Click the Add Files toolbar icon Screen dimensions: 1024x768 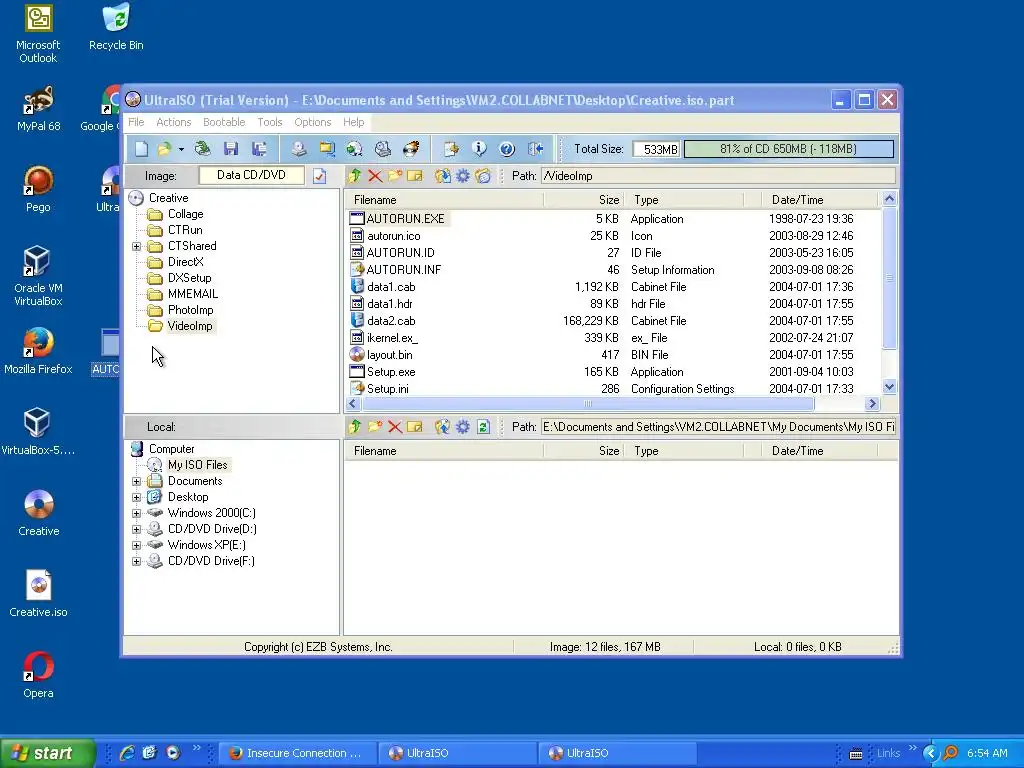(451, 149)
